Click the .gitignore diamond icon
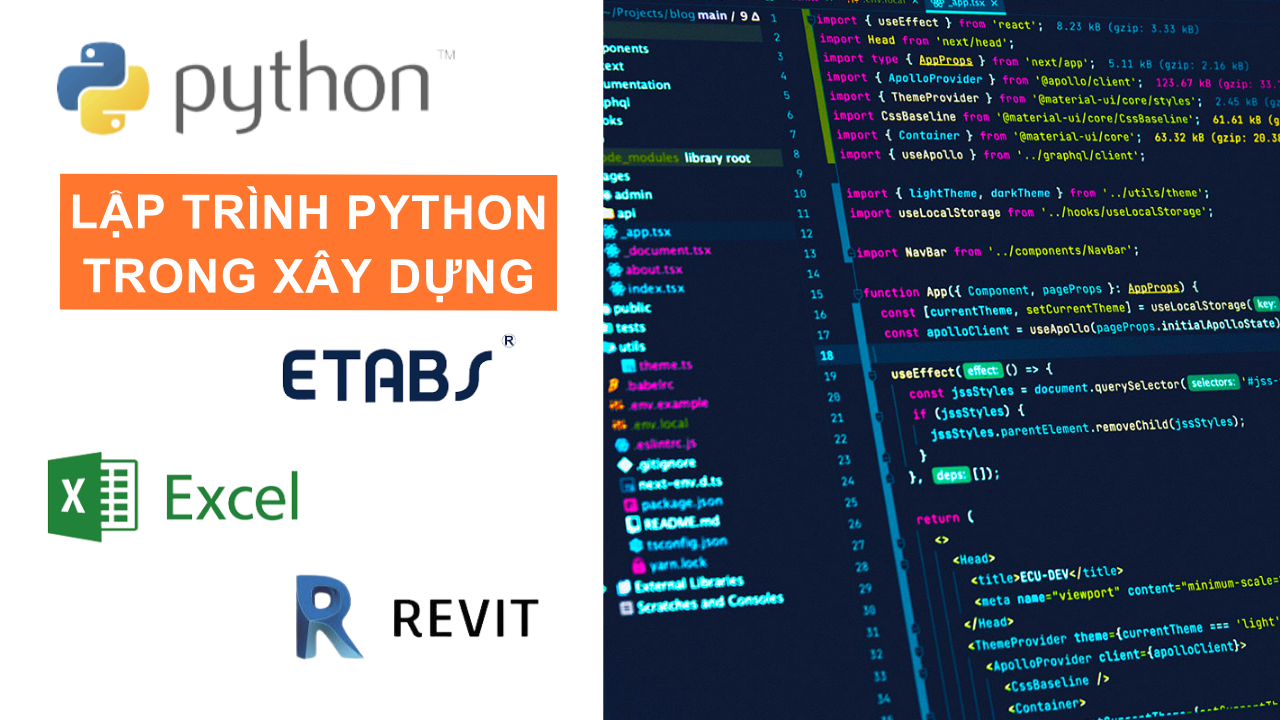 click(626, 464)
